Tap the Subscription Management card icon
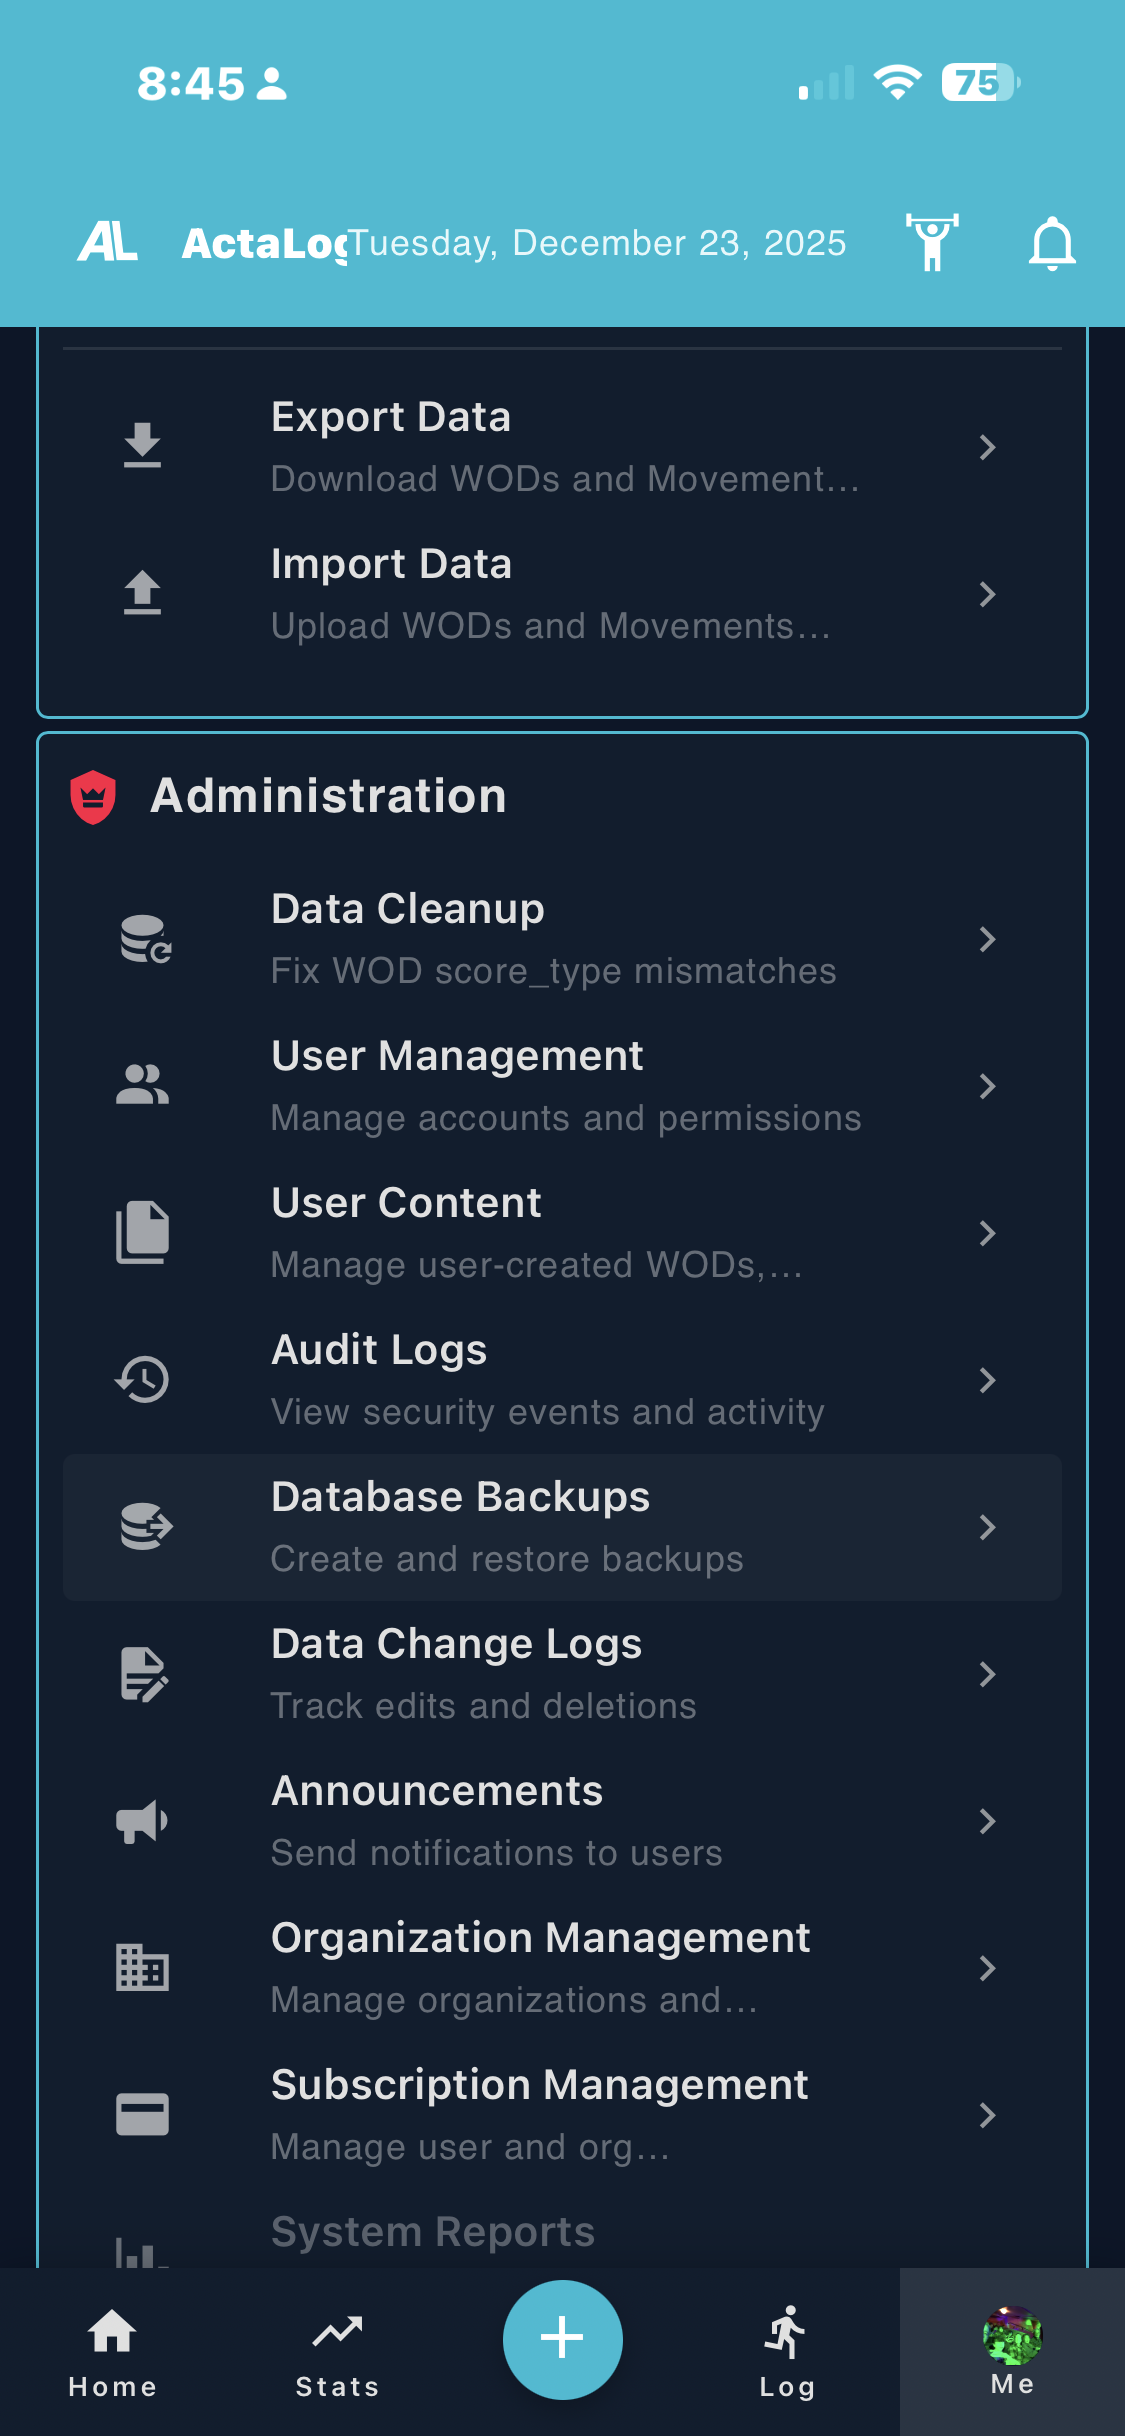Viewport: 1125px width, 2436px height. click(x=142, y=2115)
